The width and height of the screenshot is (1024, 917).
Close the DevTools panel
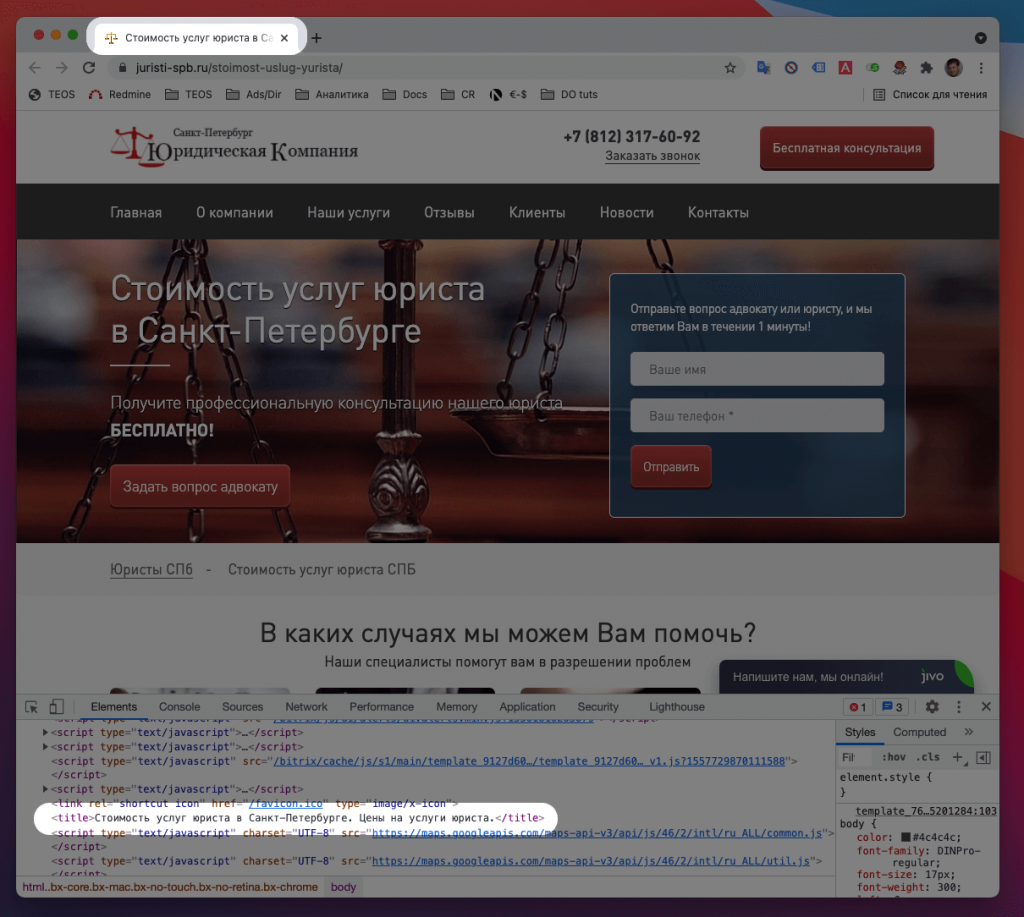pyautogui.click(x=986, y=707)
